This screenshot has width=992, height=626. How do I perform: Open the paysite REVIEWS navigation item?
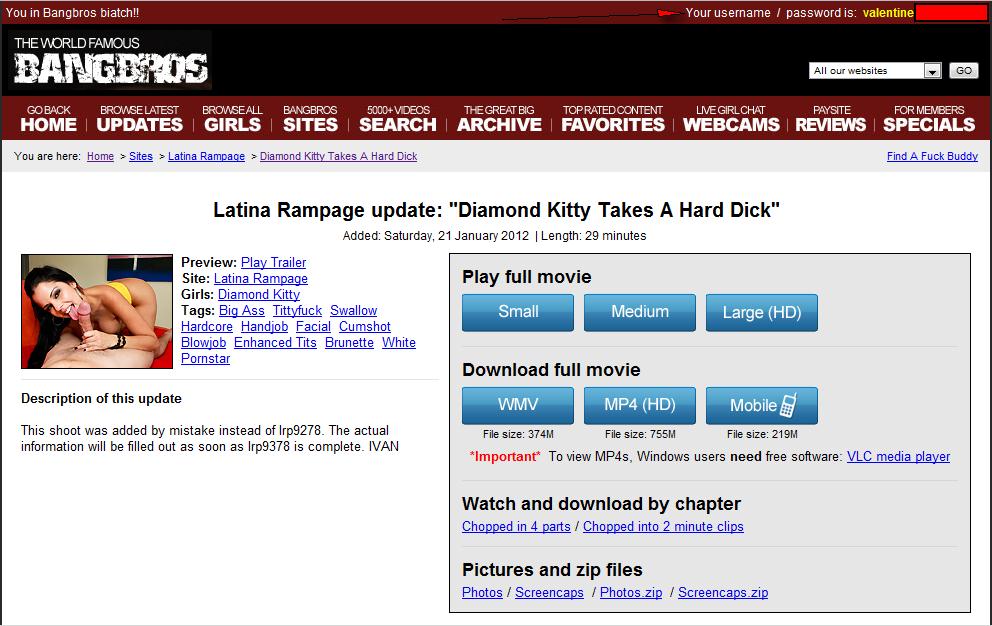click(831, 118)
